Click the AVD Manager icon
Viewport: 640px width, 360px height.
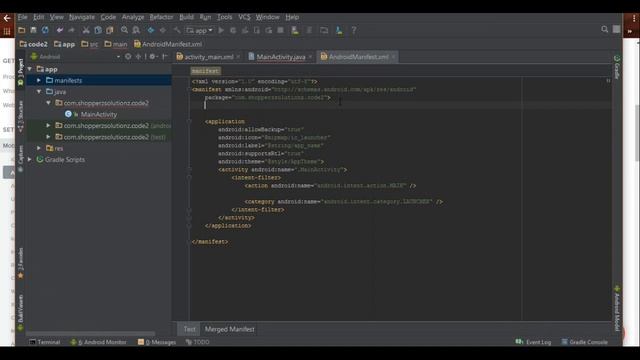pyautogui.click(x=295, y=30)
